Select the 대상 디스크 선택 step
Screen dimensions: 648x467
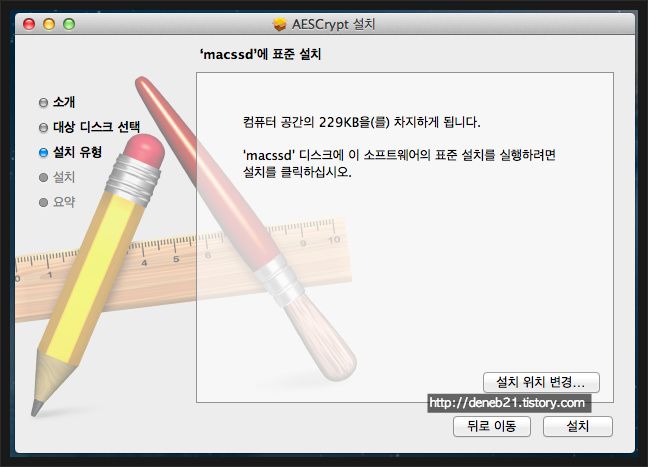(96, 127)
